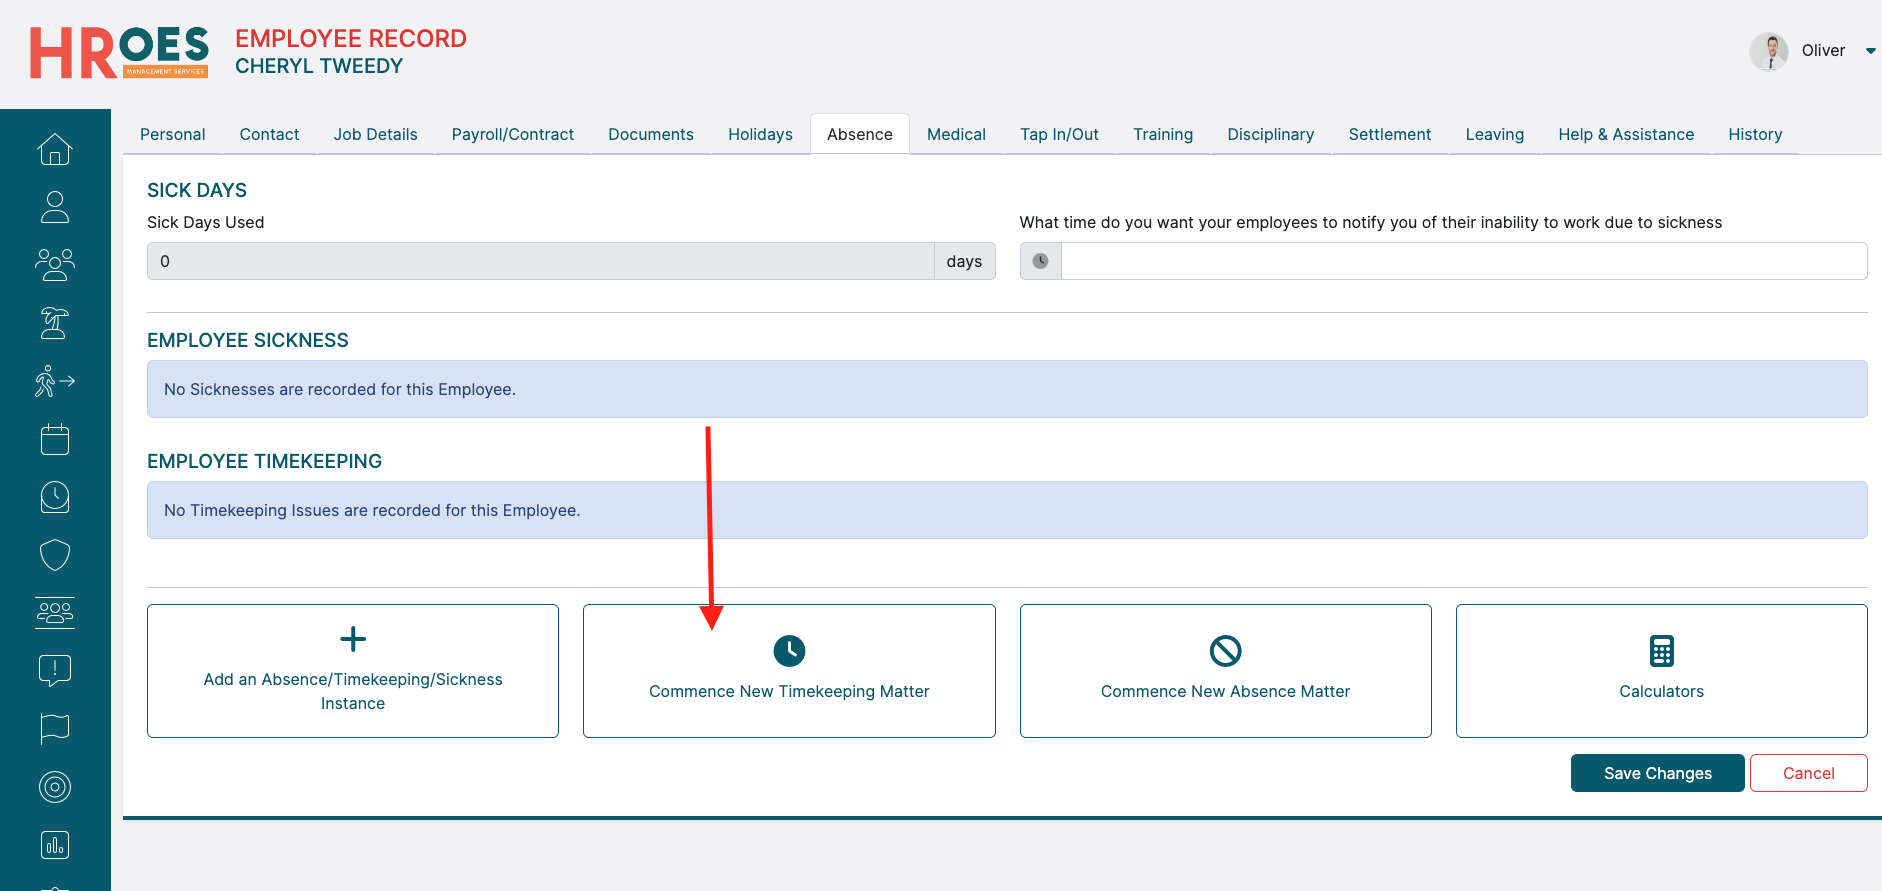Click the flag icon in sidebar

[x=55, y=729]
